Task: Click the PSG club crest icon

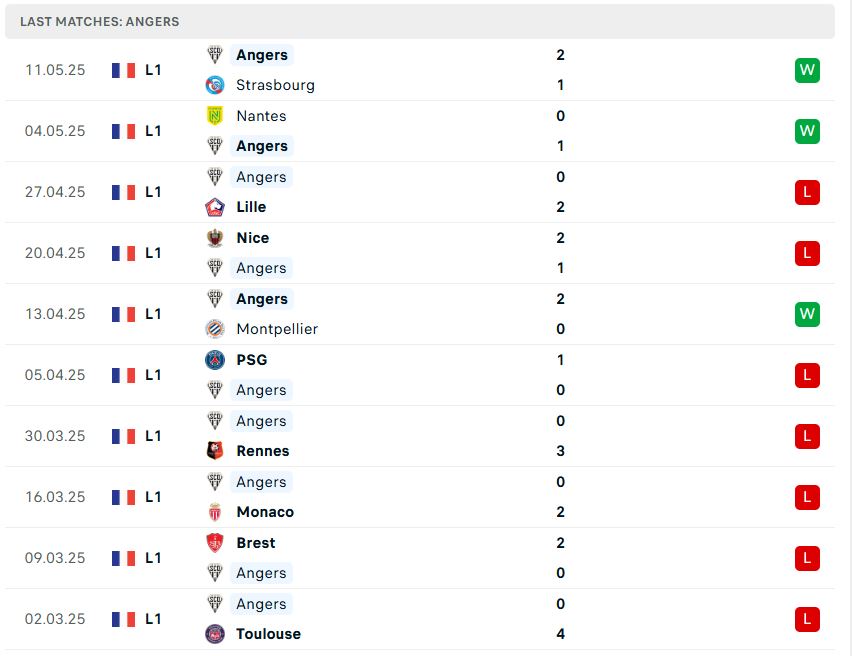Action: point(215,360)
